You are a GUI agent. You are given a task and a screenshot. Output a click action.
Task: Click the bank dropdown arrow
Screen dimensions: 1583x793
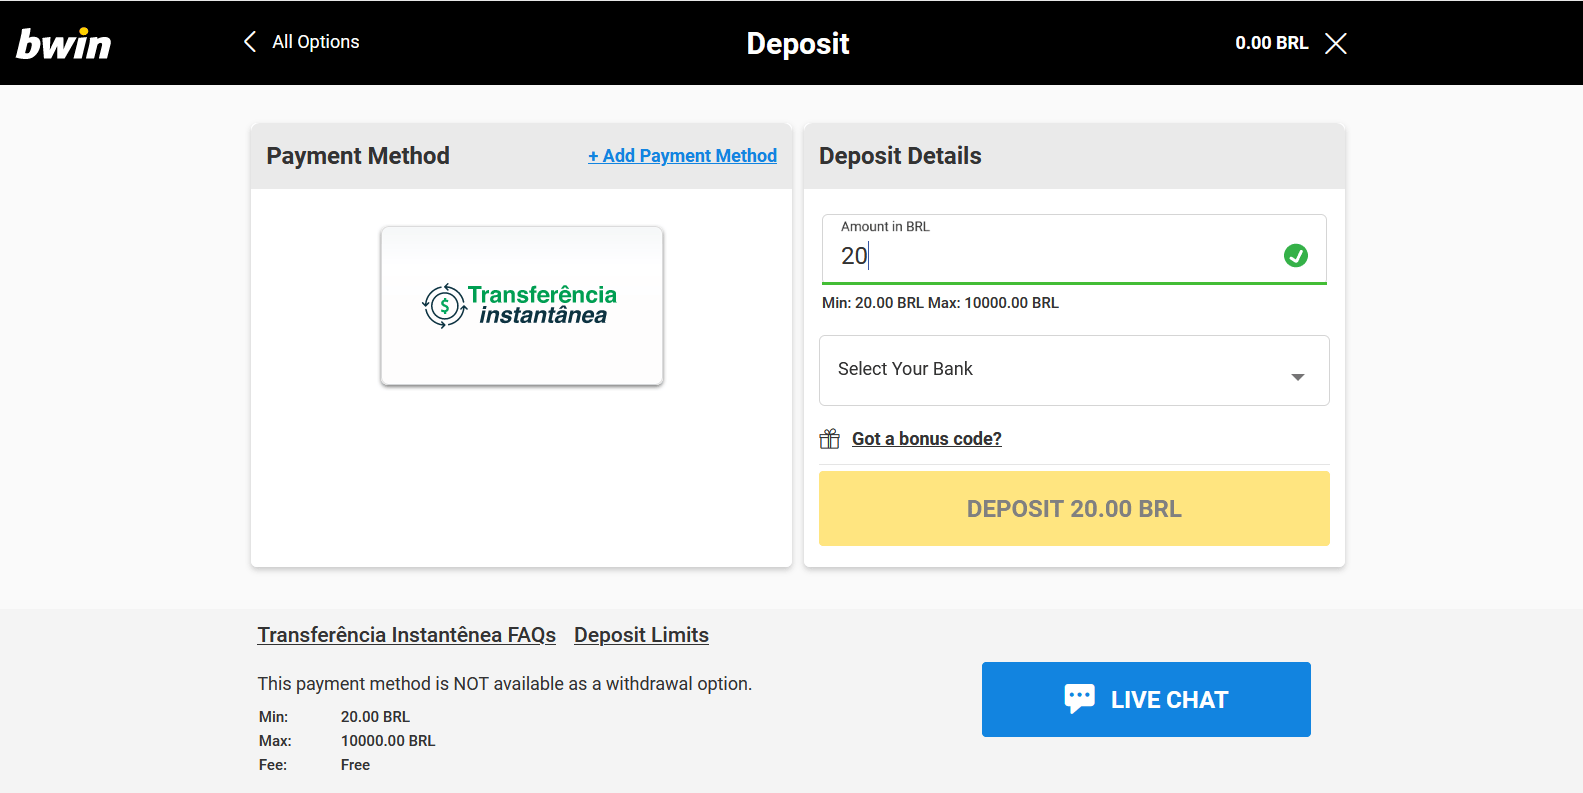click(1297, 377)
